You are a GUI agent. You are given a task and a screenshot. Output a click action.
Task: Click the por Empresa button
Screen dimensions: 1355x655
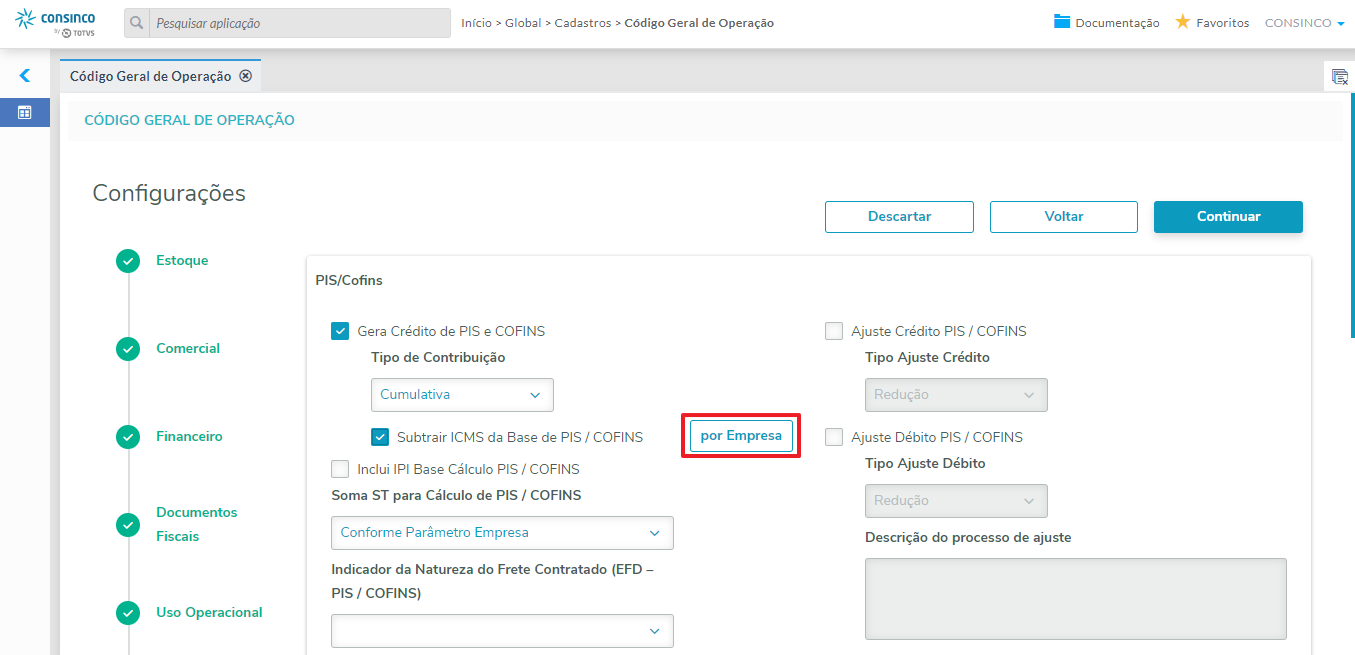[741, 436]
